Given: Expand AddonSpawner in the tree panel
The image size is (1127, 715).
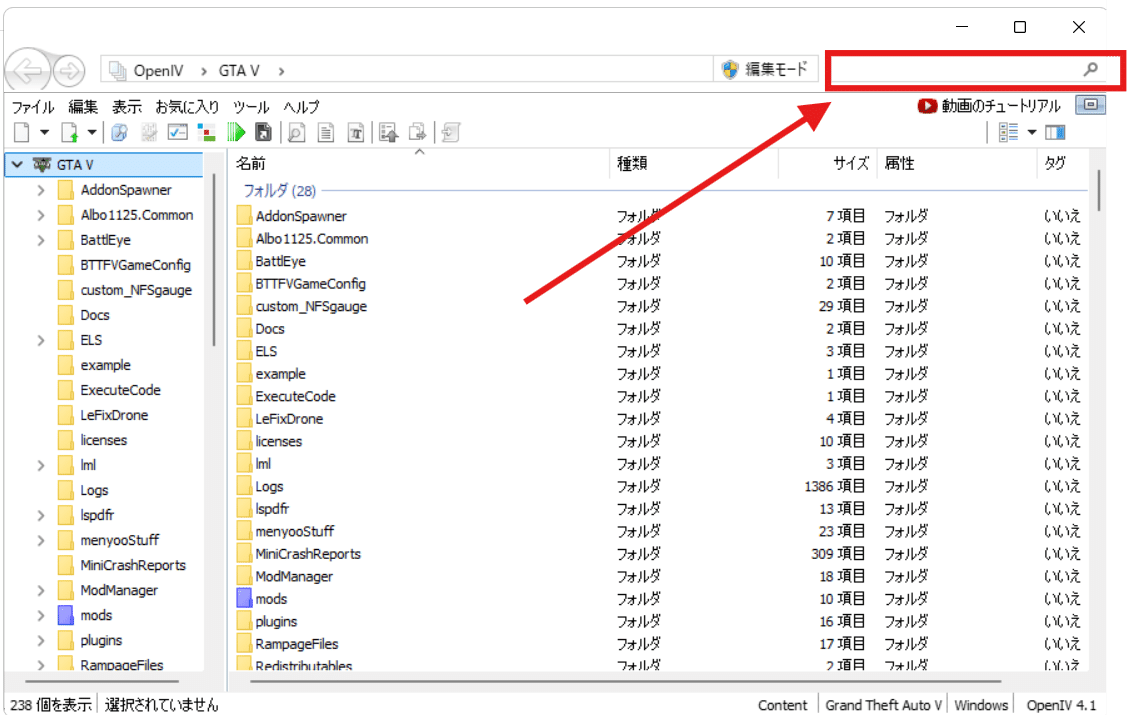Looking at the screenshot, I should coord(41,190).
